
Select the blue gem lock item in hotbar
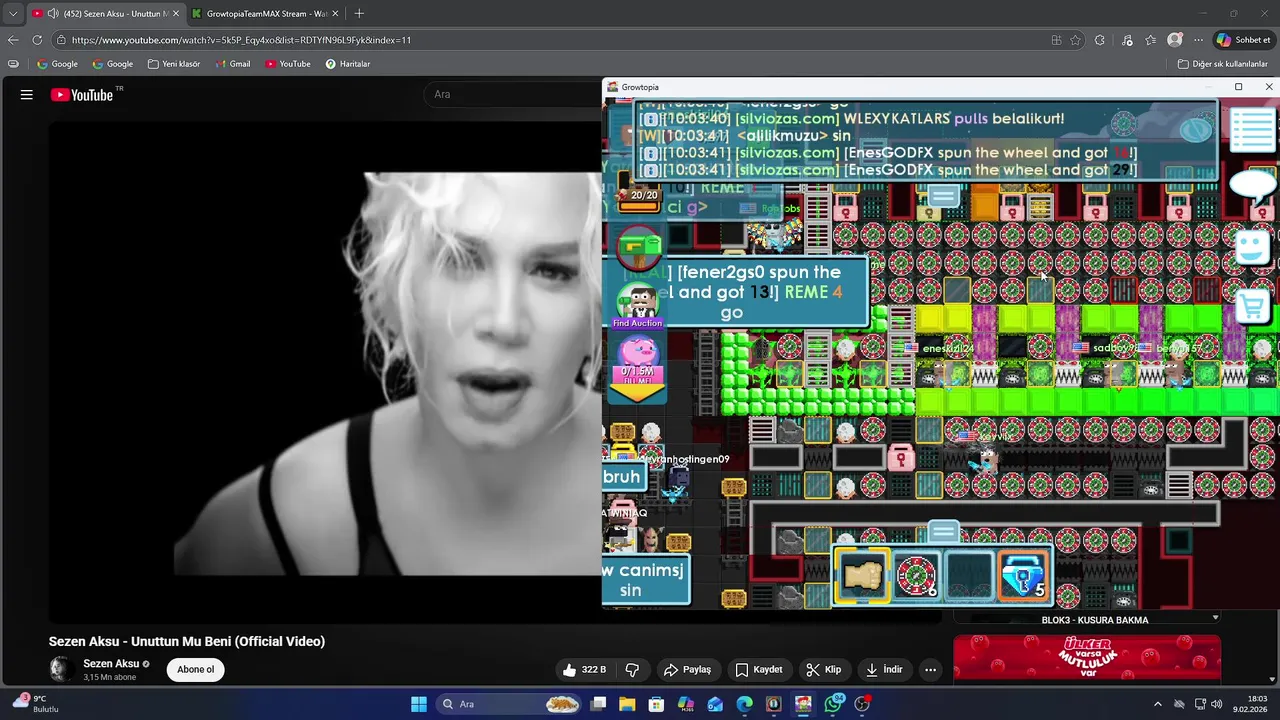tap(1024, 577)
